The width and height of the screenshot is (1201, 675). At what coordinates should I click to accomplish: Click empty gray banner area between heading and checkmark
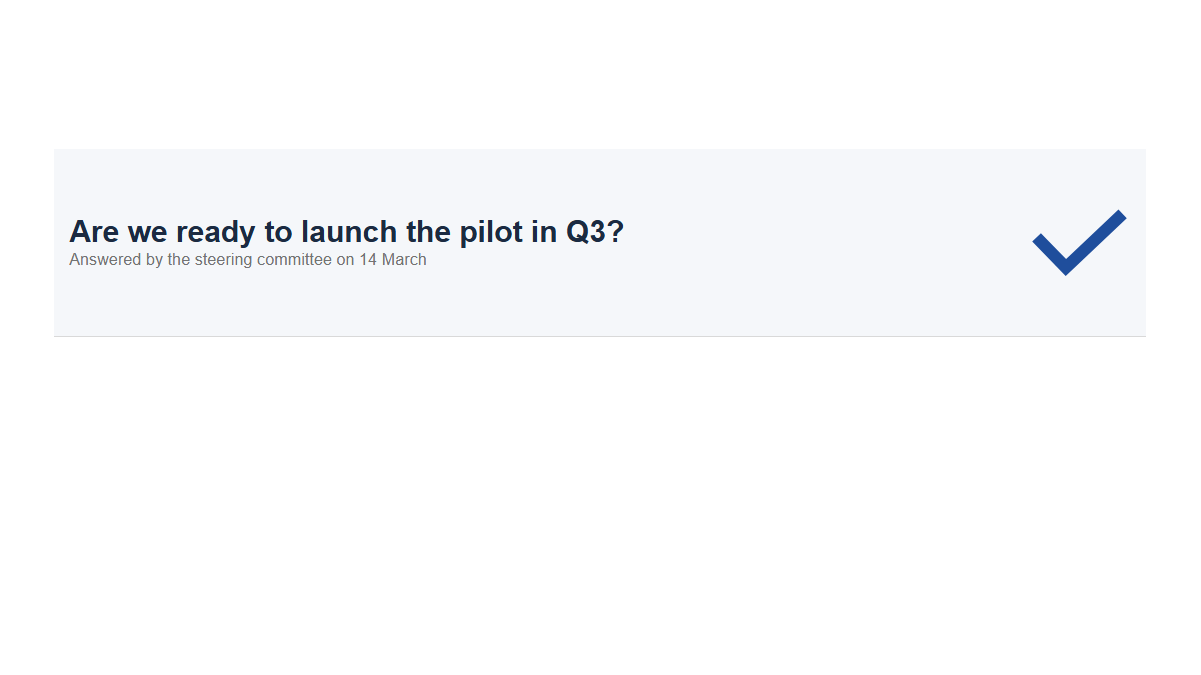tap(830, 243)
